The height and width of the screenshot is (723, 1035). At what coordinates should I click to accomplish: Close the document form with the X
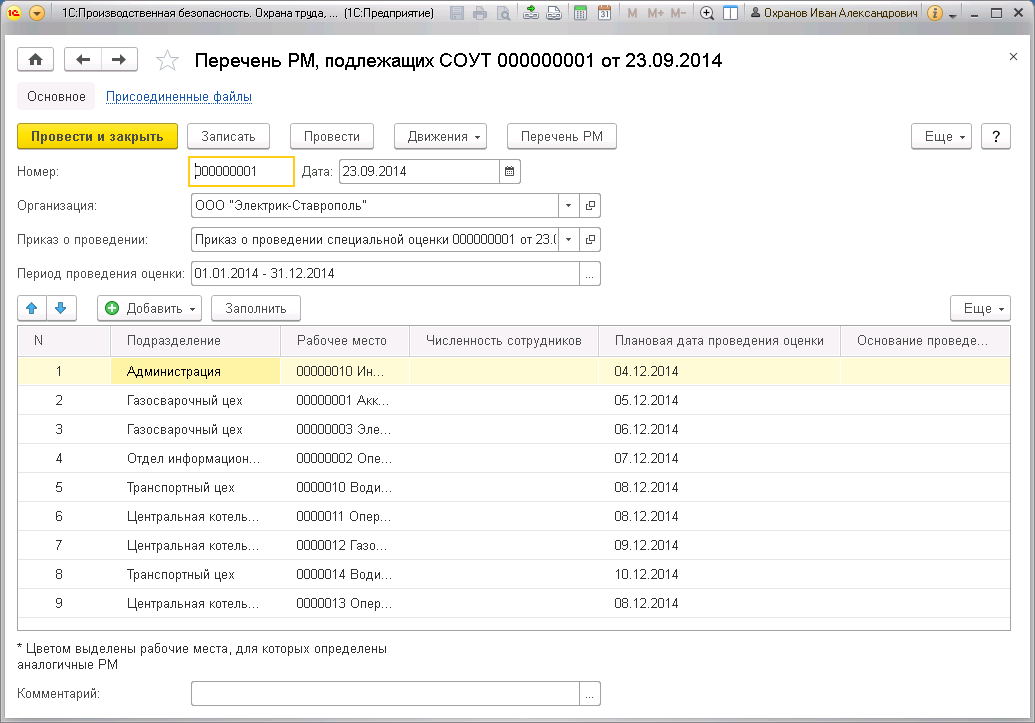tap(1013, 57)
